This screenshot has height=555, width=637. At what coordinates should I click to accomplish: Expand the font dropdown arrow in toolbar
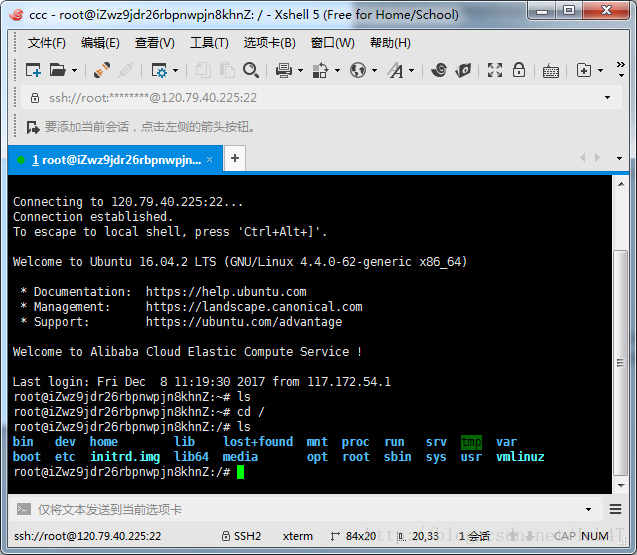pyautogui.click(x=410, y=71)
